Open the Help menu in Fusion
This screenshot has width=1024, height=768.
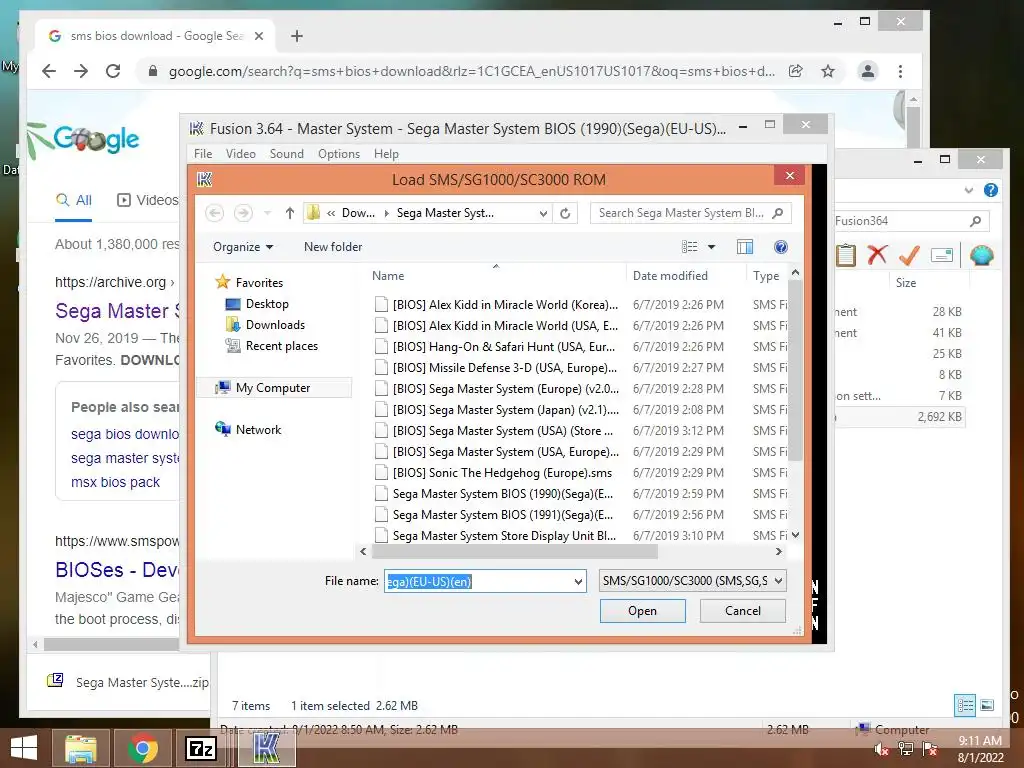[386, 153]
